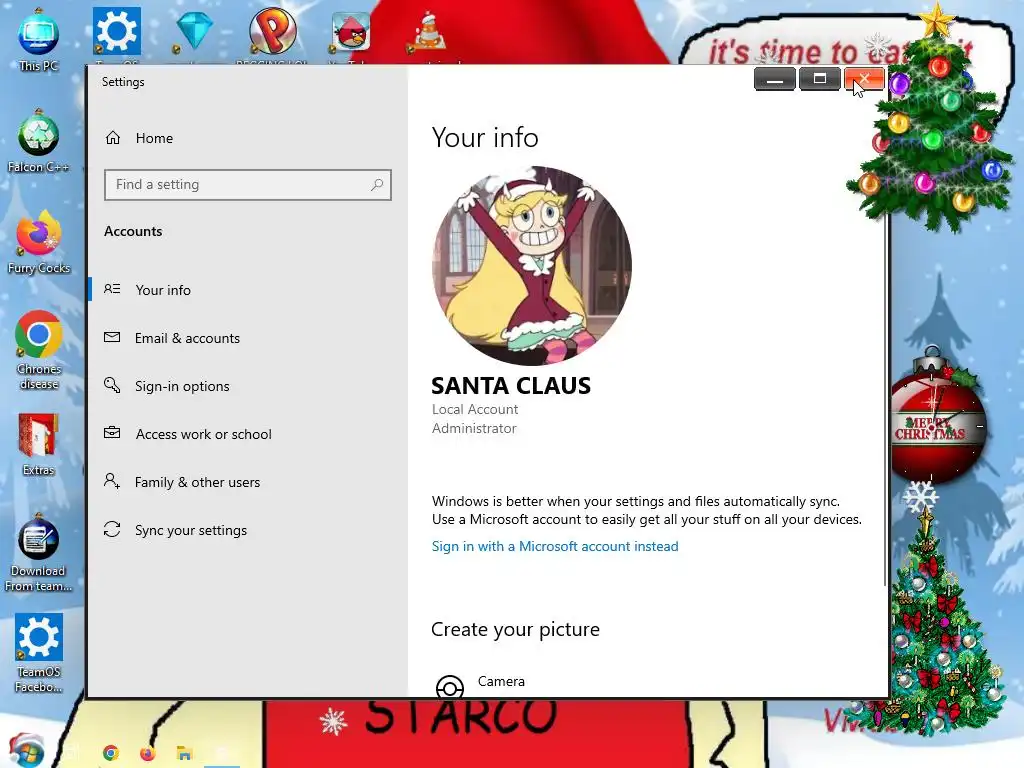Close the Settings window
This screenshot has height=768, width=1024.
tap(864, 79)
